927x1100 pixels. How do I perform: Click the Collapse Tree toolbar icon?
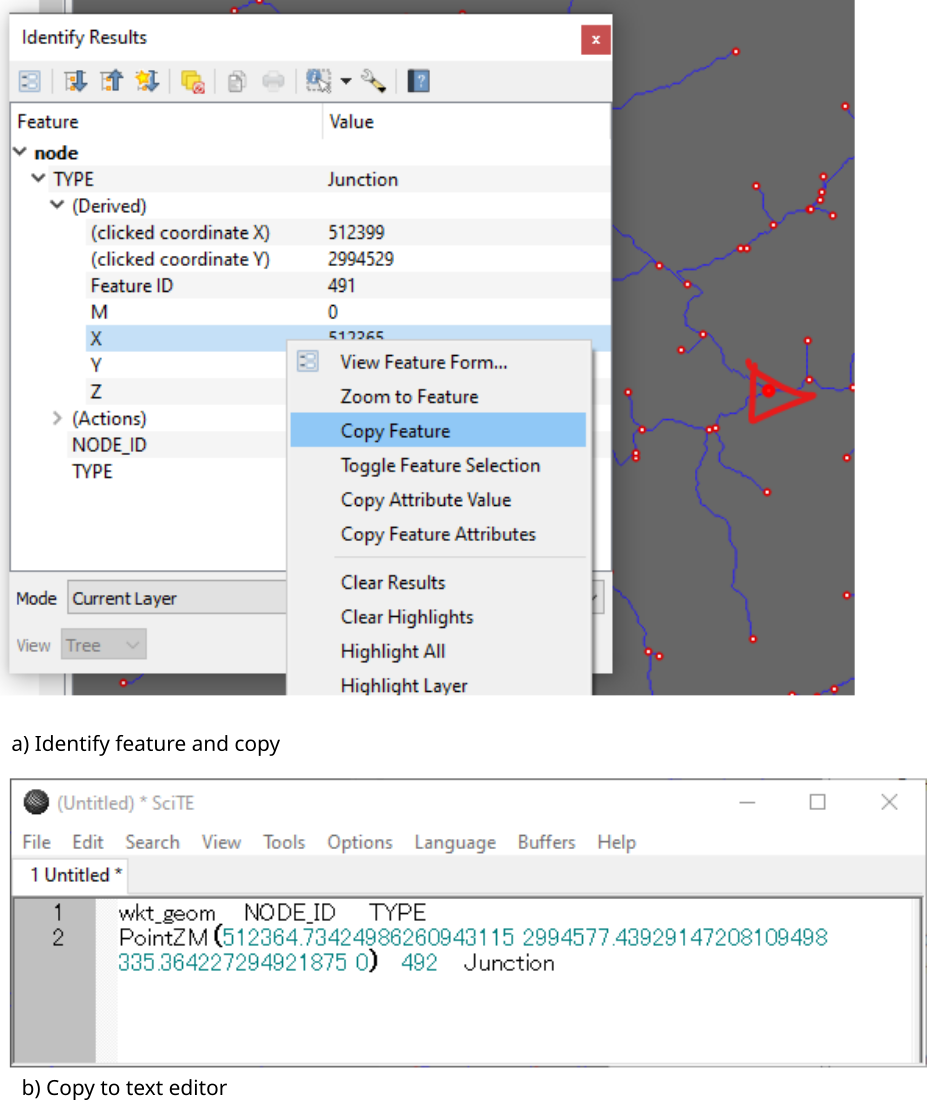(x=112, y=82)
